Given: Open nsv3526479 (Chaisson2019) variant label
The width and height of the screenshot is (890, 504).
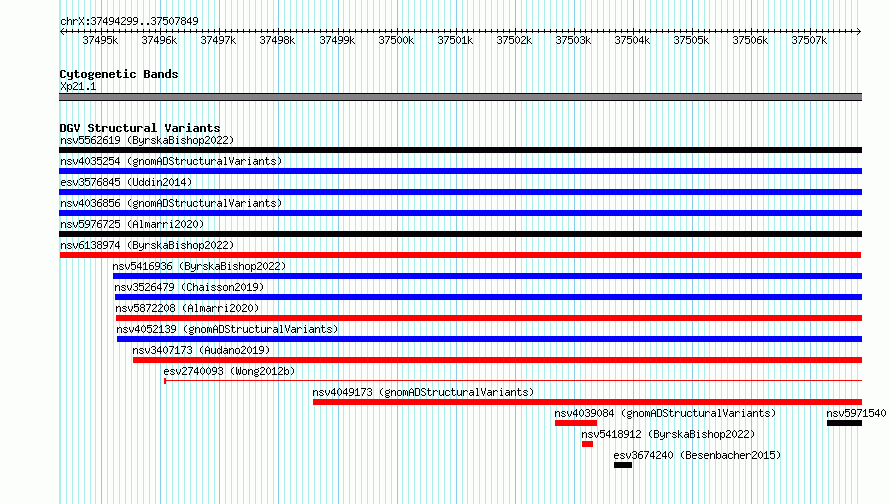Looking at the screenshot, I should [x=190, y=287].
